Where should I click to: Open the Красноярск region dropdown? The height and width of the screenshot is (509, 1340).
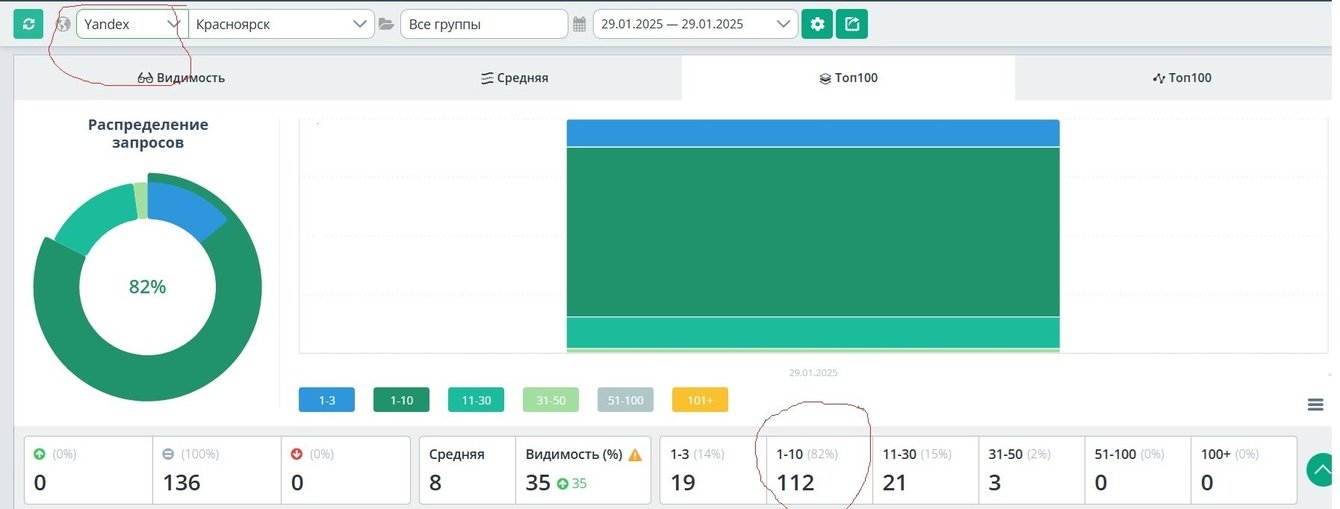[281, 24]
